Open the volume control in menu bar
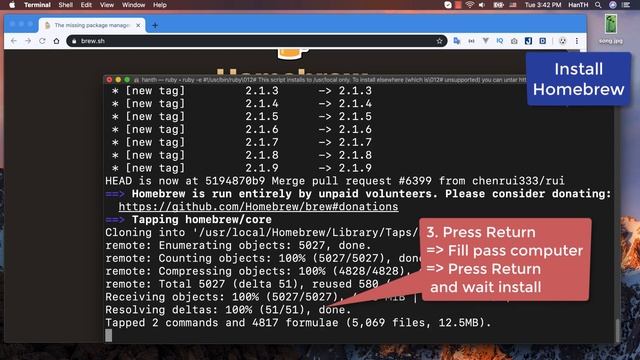The image size is (640, 360). pyautogui.click(x=482, y=5)
